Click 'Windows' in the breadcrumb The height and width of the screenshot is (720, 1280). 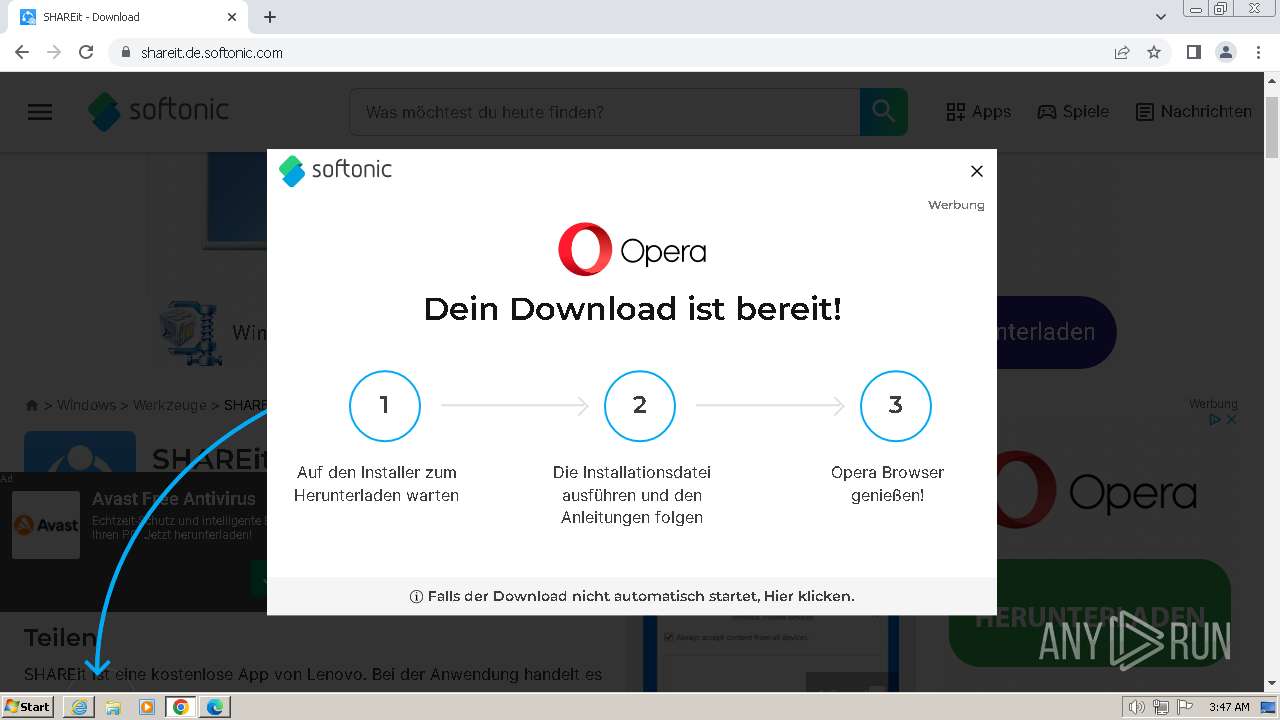pyautogui.click(x=86, y=405)
